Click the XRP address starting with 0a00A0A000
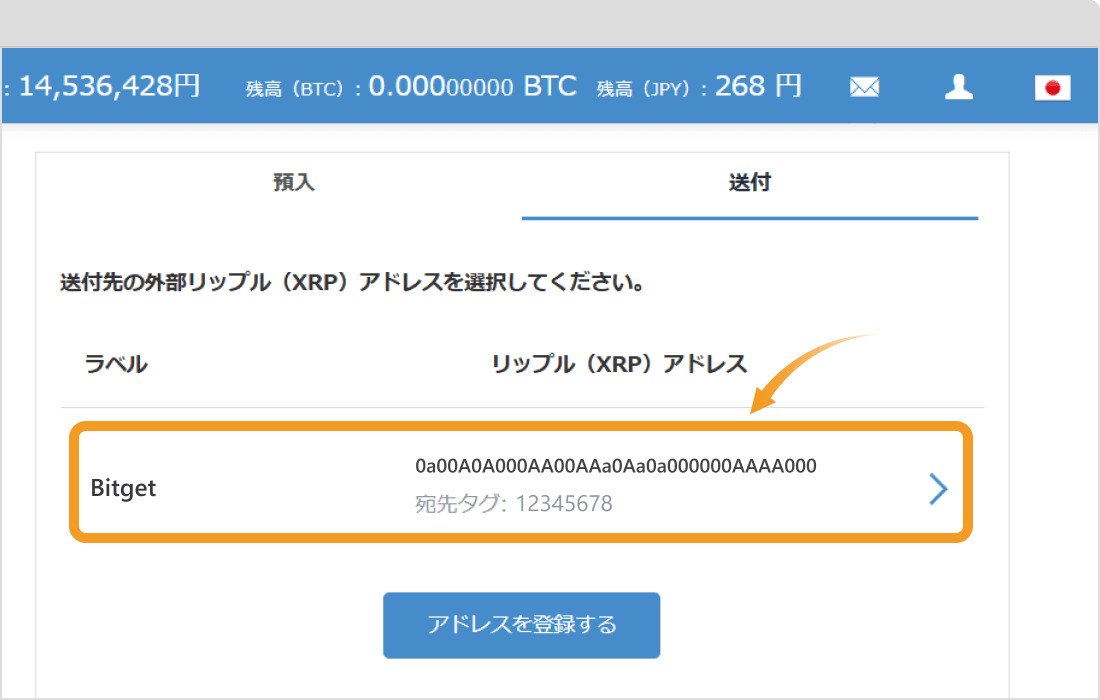The width and height of the screenshot is (1100, 700). 617,466
